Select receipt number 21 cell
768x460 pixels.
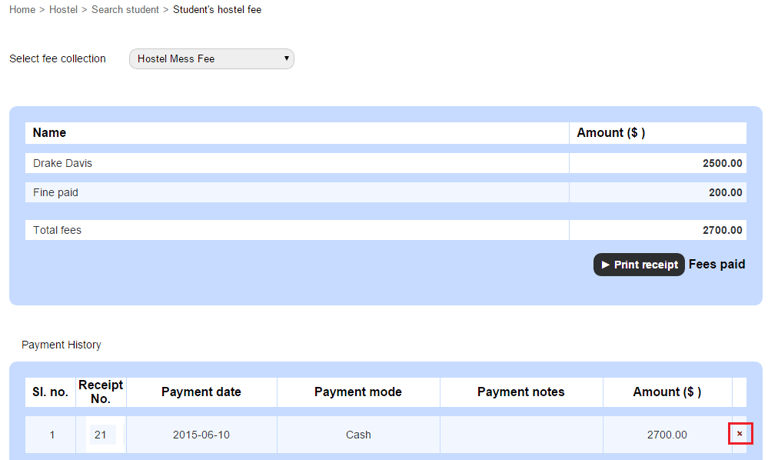[101, 435]
